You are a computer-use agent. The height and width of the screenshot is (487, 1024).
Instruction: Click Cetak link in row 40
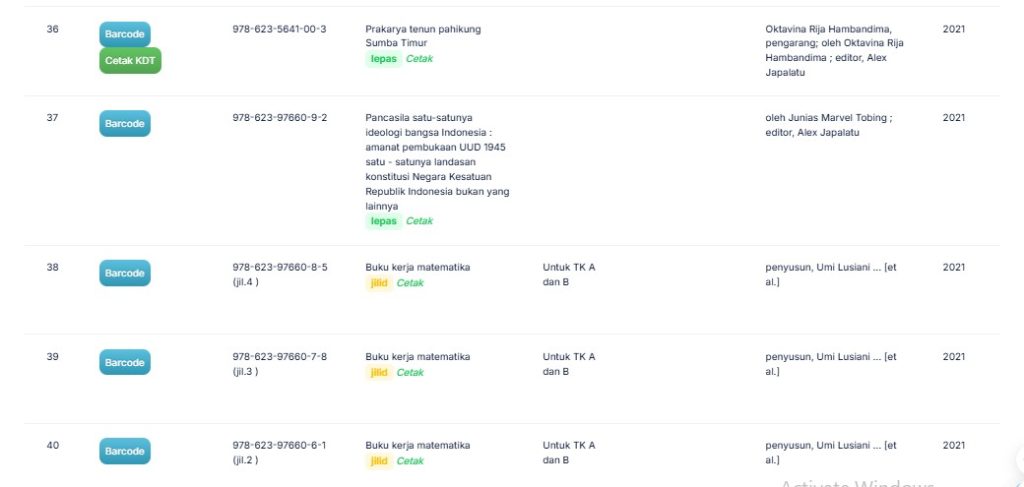tap(410, 461)
